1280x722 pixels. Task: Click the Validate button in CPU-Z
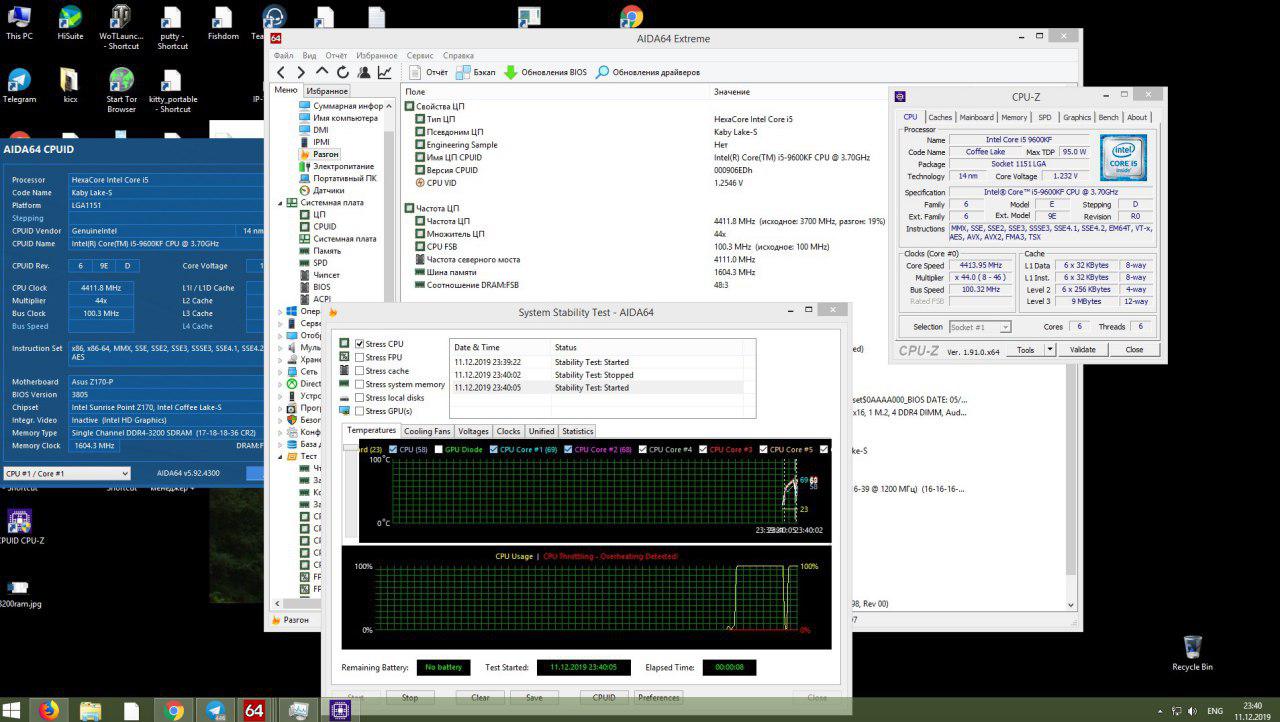pos(1083,350)
